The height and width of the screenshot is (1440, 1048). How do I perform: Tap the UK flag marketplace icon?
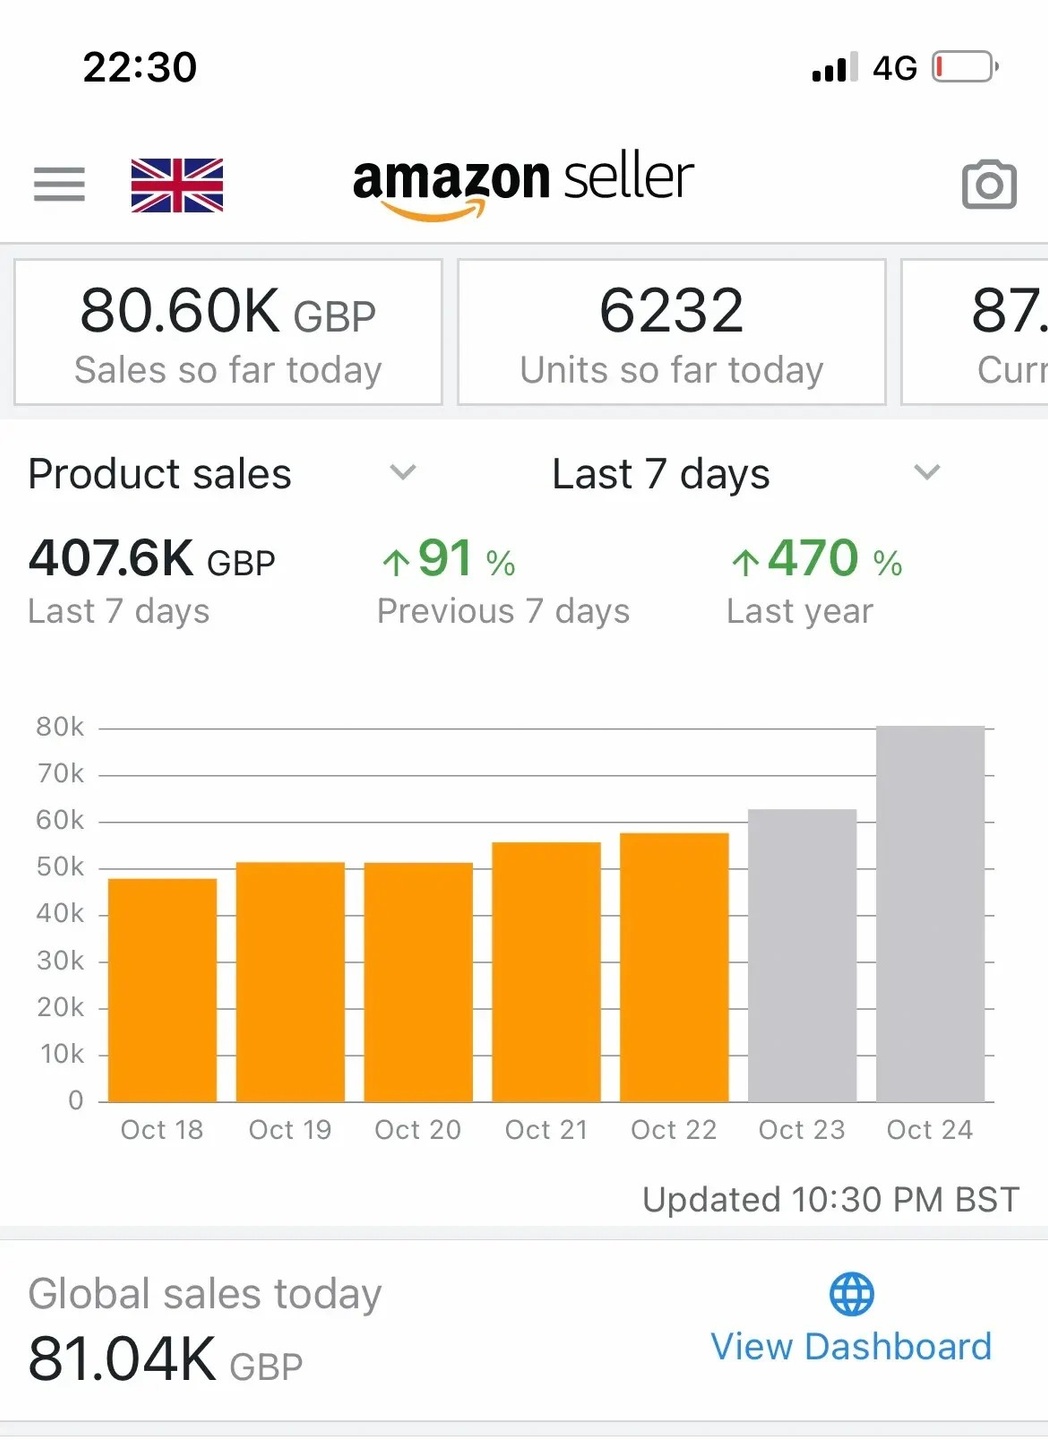[x=177, y=186]
